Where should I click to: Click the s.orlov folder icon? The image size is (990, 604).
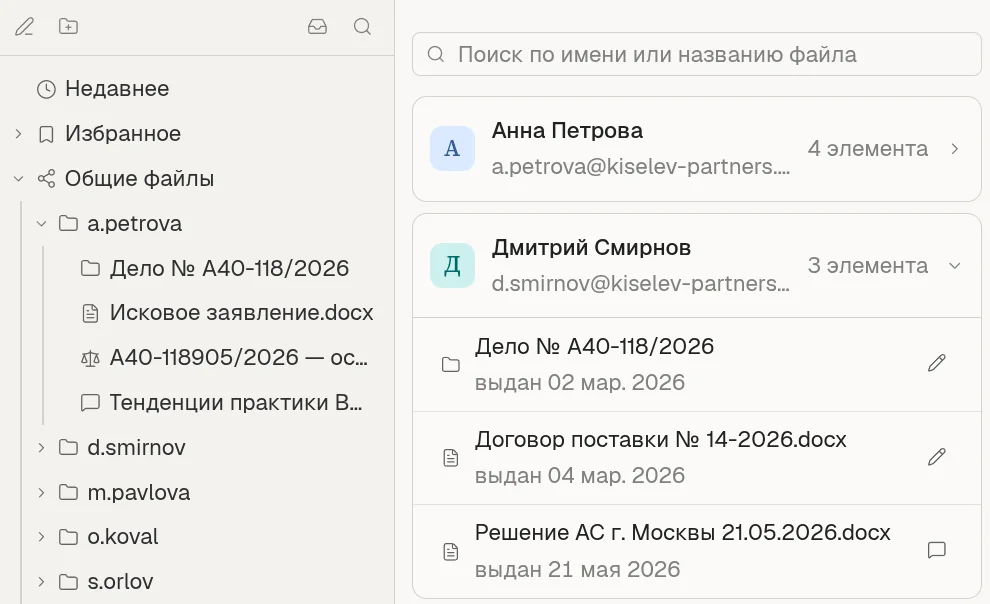point(68,582)
